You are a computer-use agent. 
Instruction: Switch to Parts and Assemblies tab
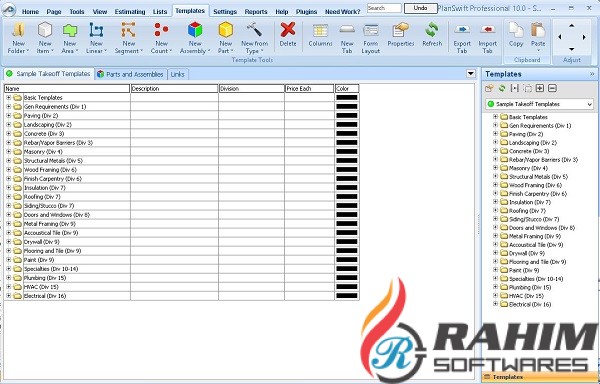[x=130, y=74]
